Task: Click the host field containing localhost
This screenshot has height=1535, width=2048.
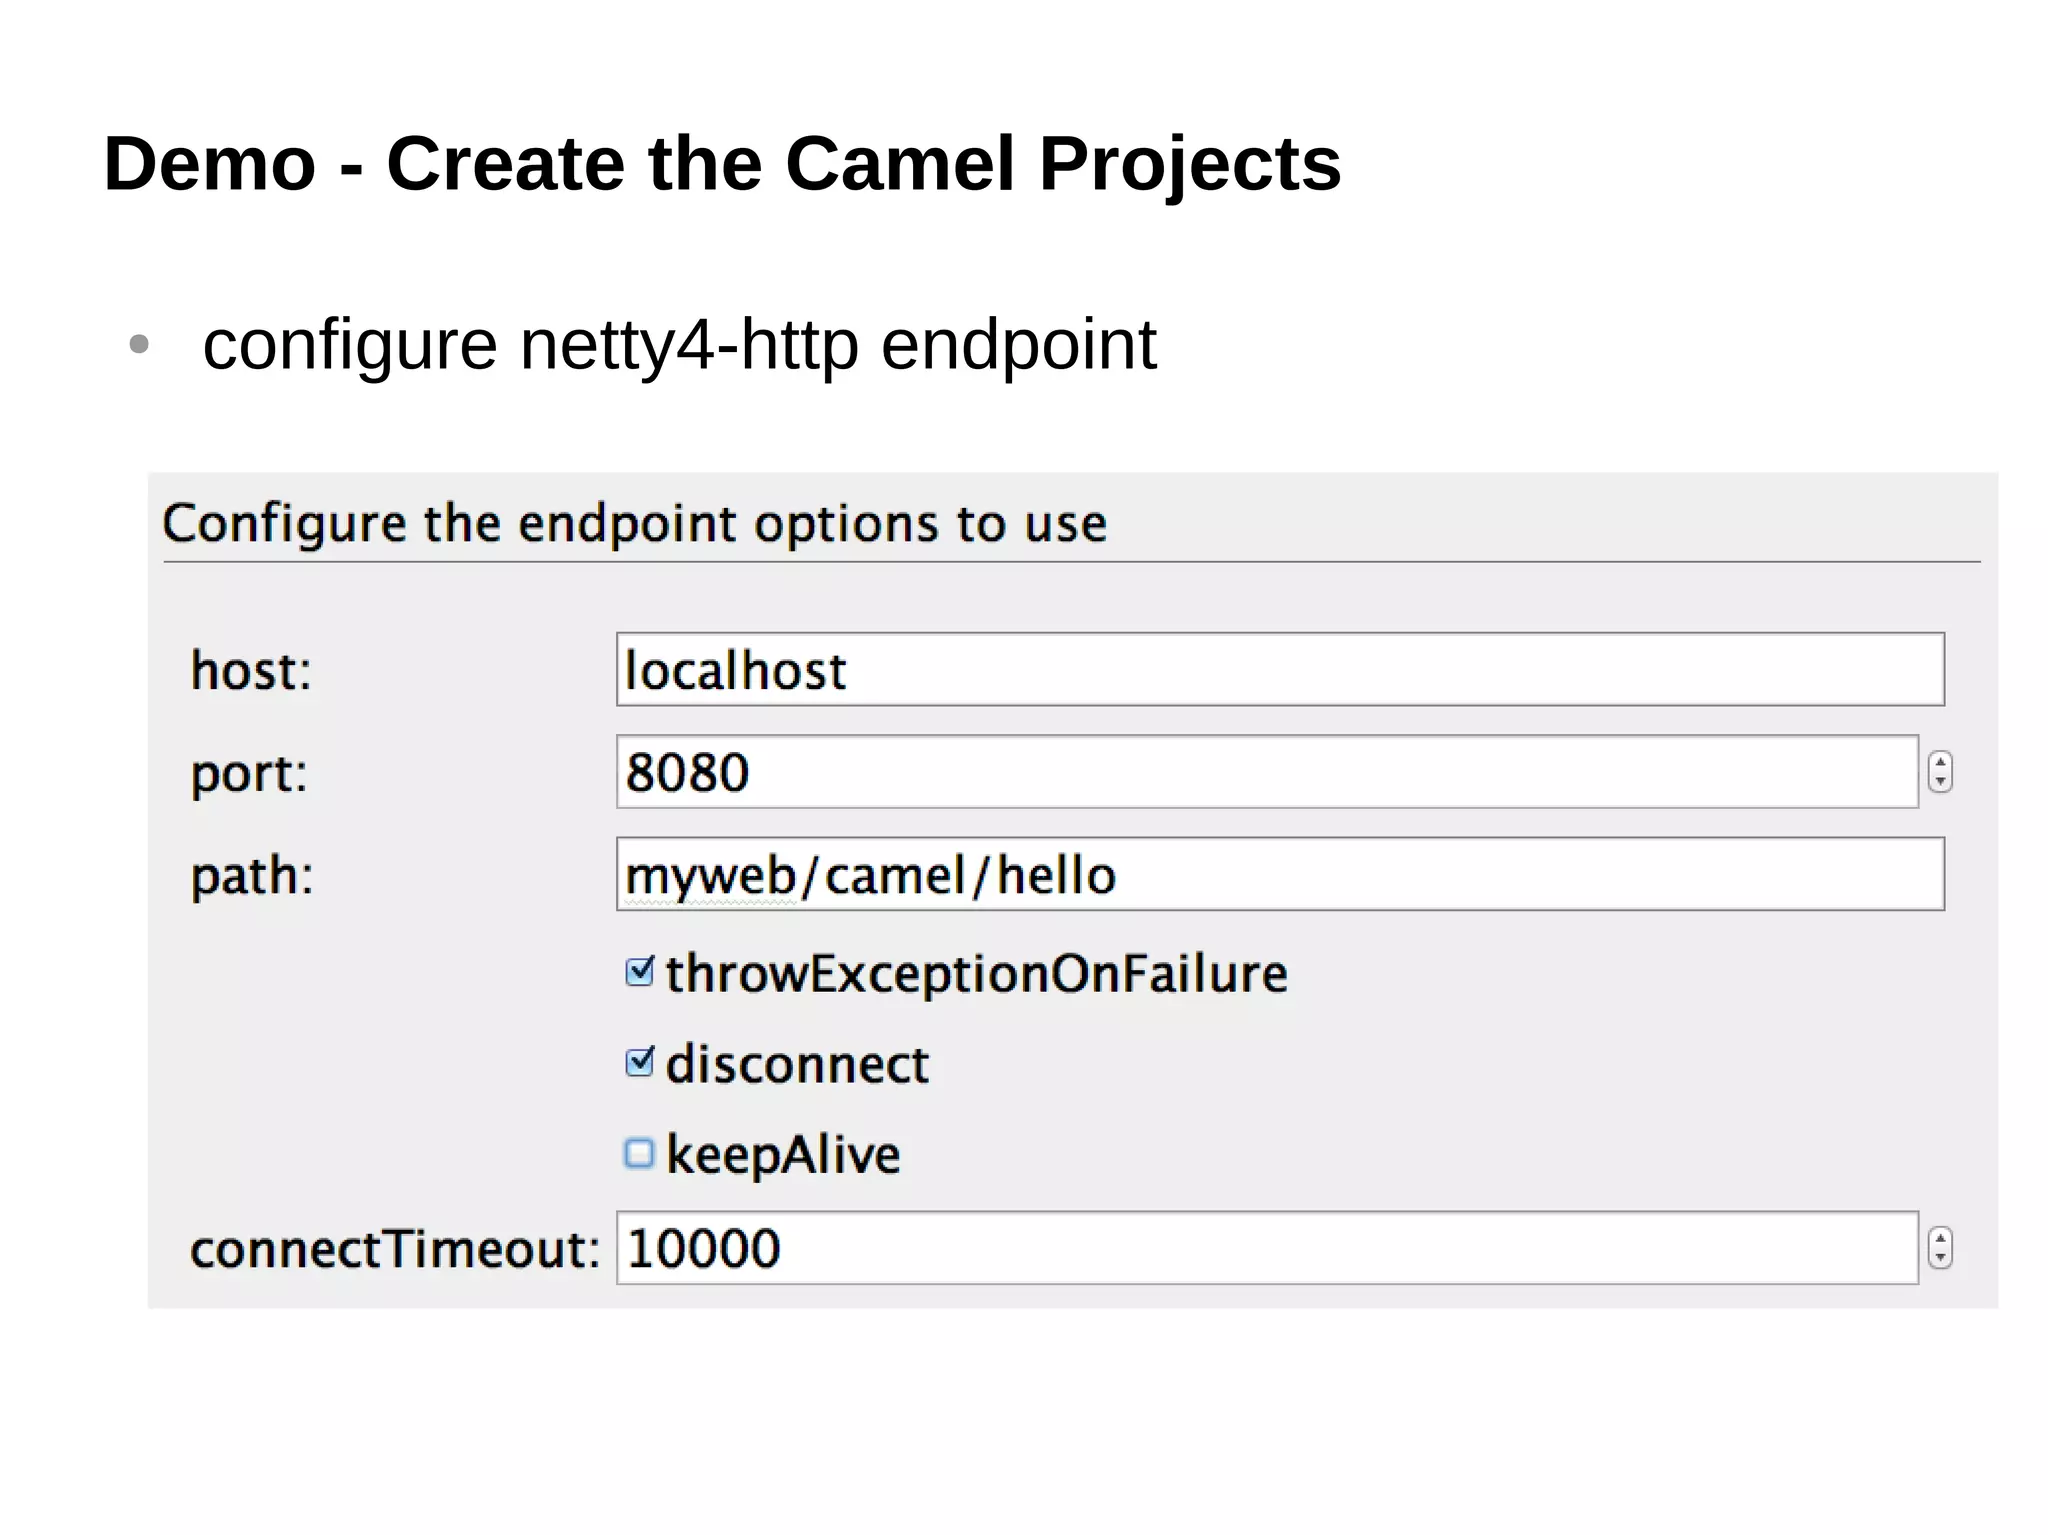Action: (1280, 669)
